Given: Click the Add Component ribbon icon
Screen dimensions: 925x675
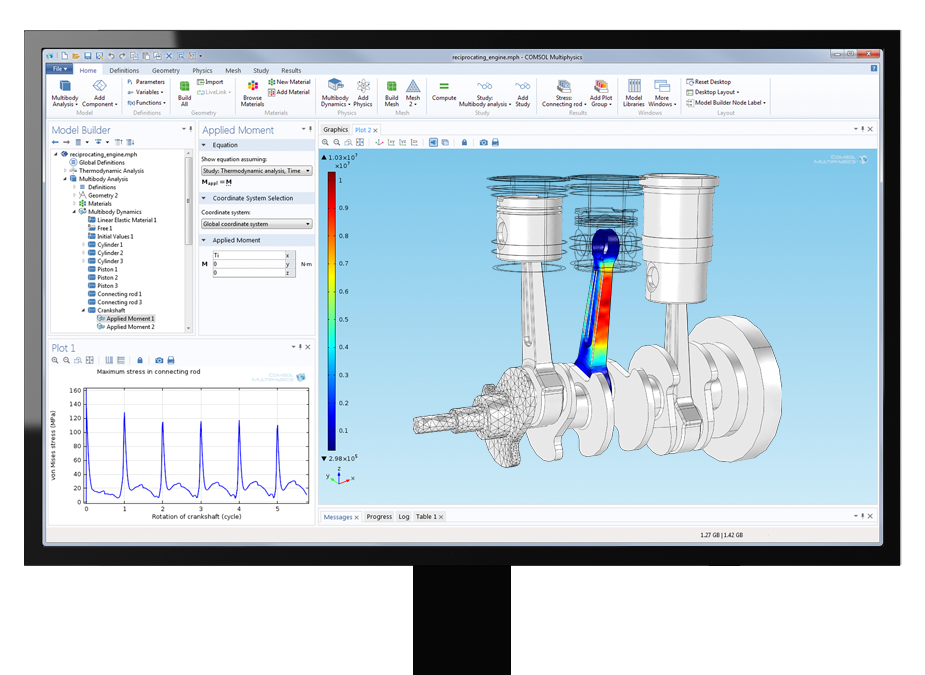Looking at the screenshot, I should coord(99,93).
